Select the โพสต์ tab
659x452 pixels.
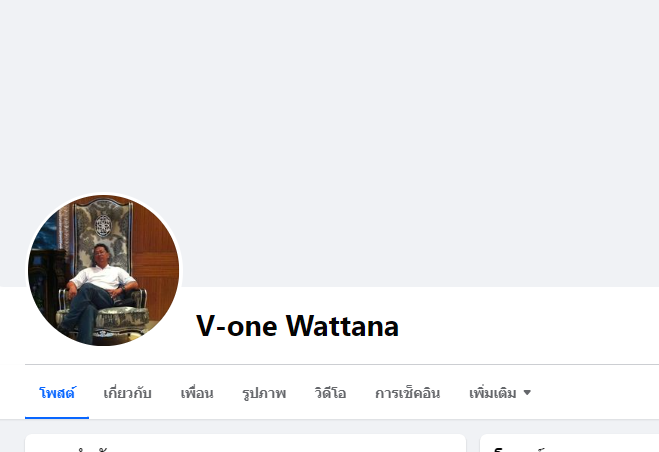(x=57, y=393)
